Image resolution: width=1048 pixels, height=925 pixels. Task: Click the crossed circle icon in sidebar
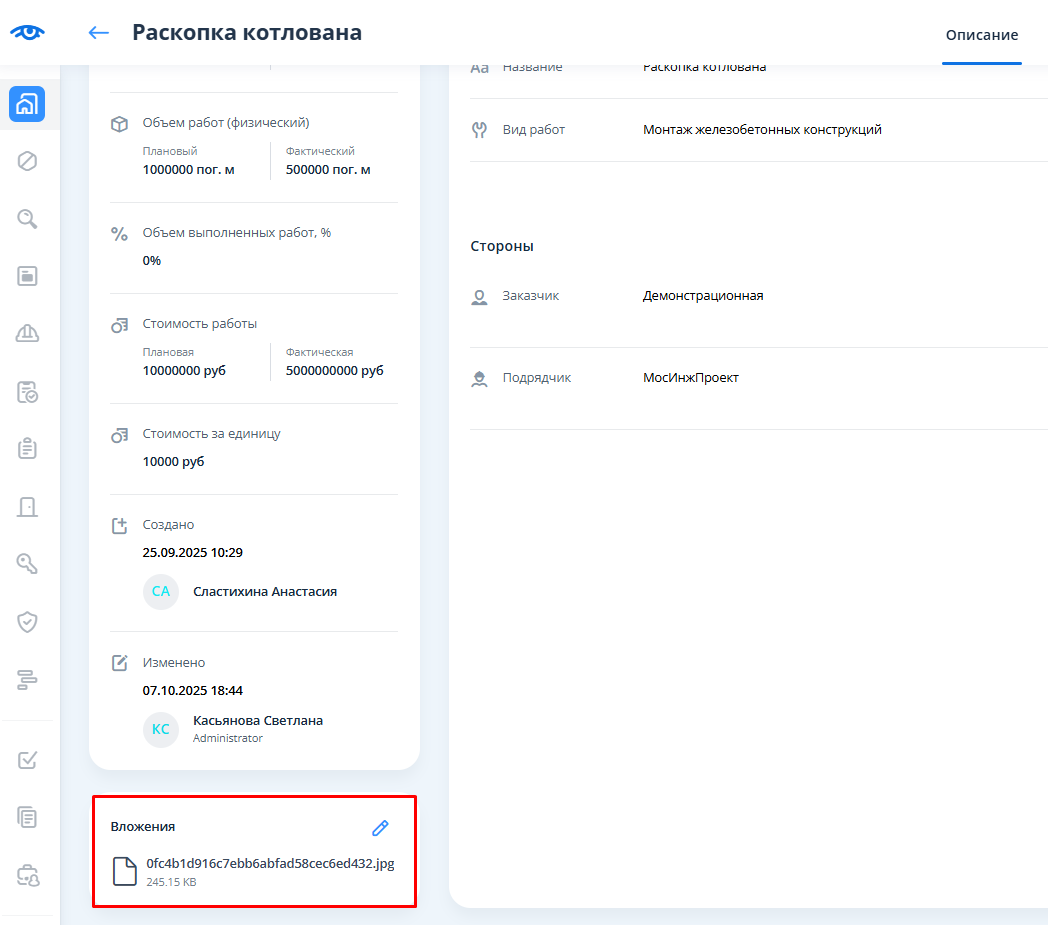(x=27, y=161)
